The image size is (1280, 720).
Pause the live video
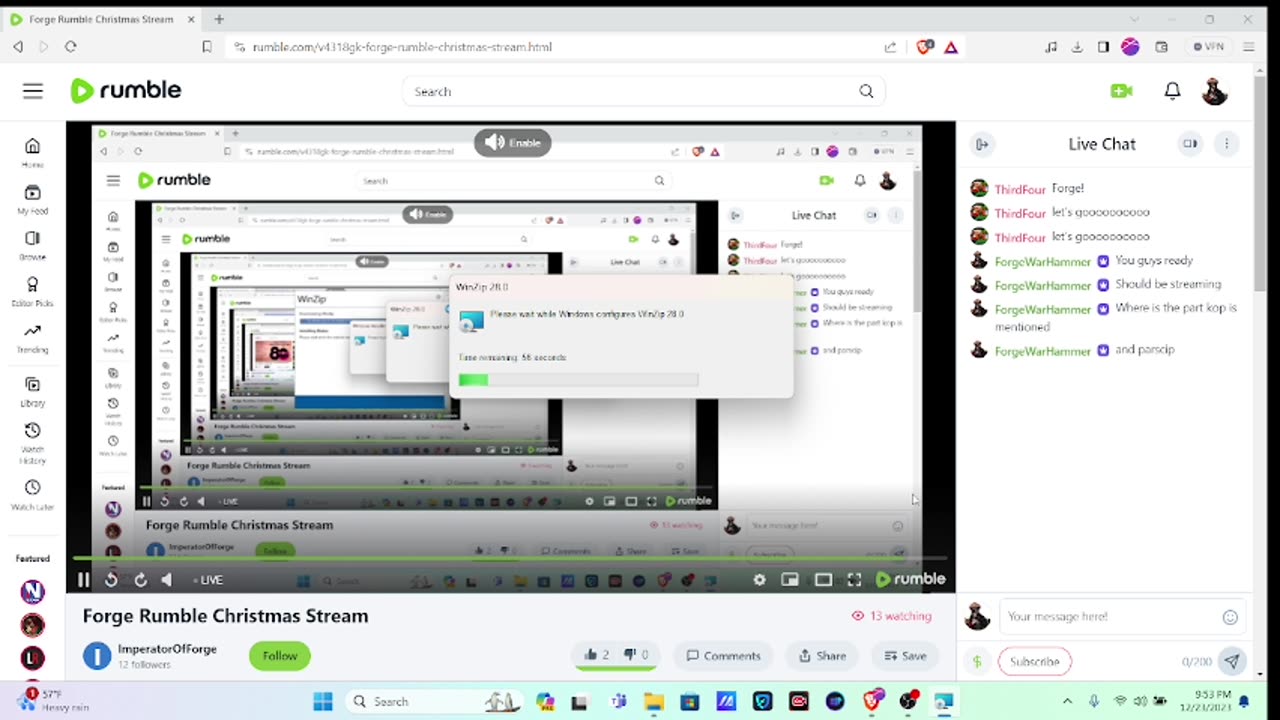coord(84,579)
